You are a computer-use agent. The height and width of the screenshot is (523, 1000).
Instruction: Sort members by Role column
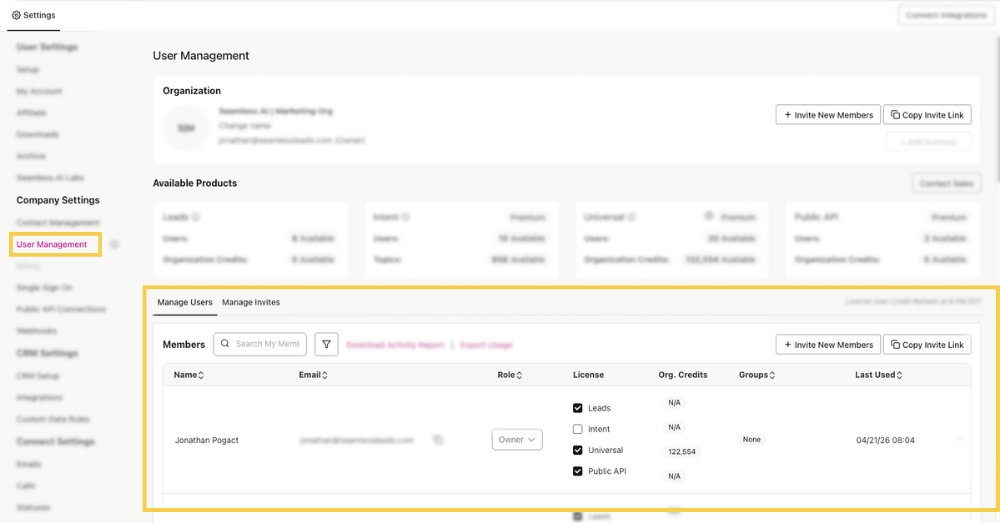point(510,375)
